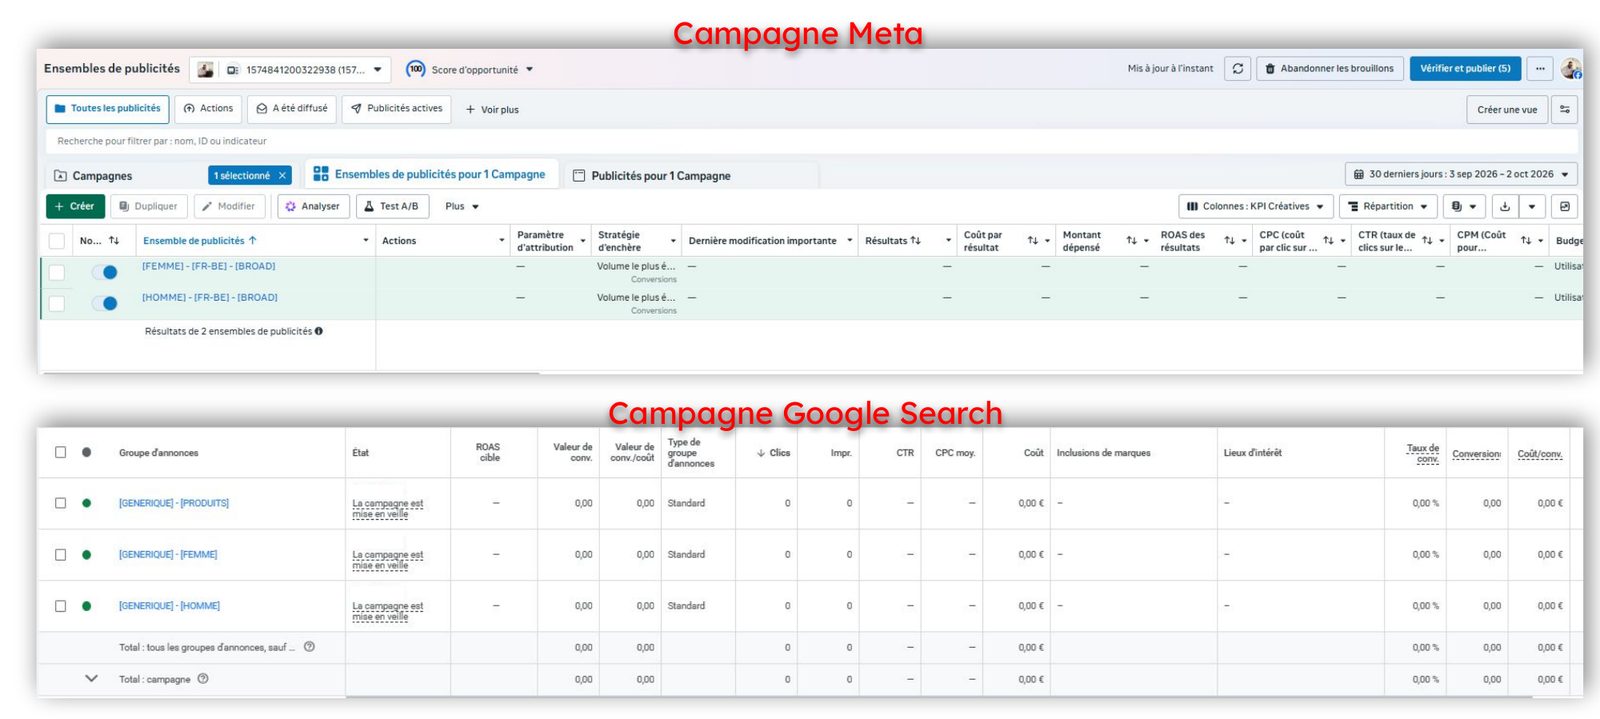Click the status dot in Google header row
The height and width of the screenshot is (719, 1600).
click(87, 453)
